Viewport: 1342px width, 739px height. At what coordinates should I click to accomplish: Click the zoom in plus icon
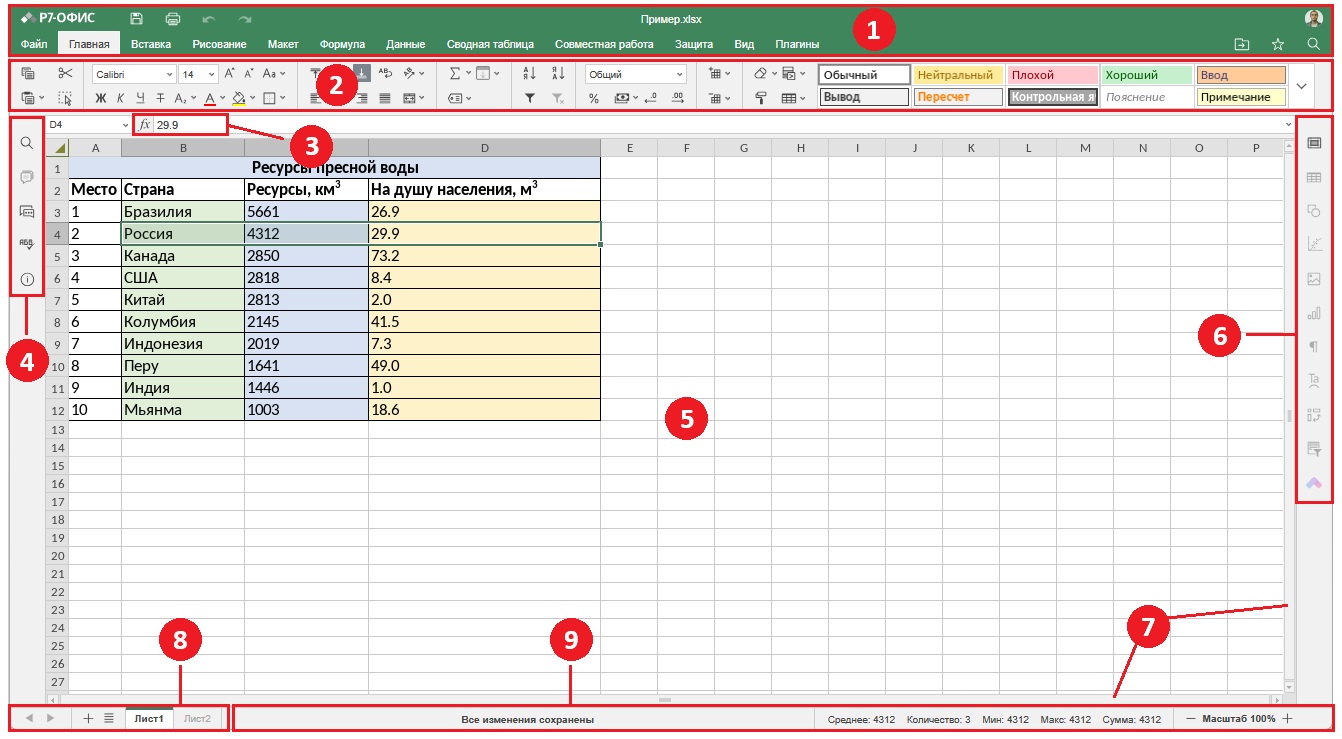tap(1287, 719)
